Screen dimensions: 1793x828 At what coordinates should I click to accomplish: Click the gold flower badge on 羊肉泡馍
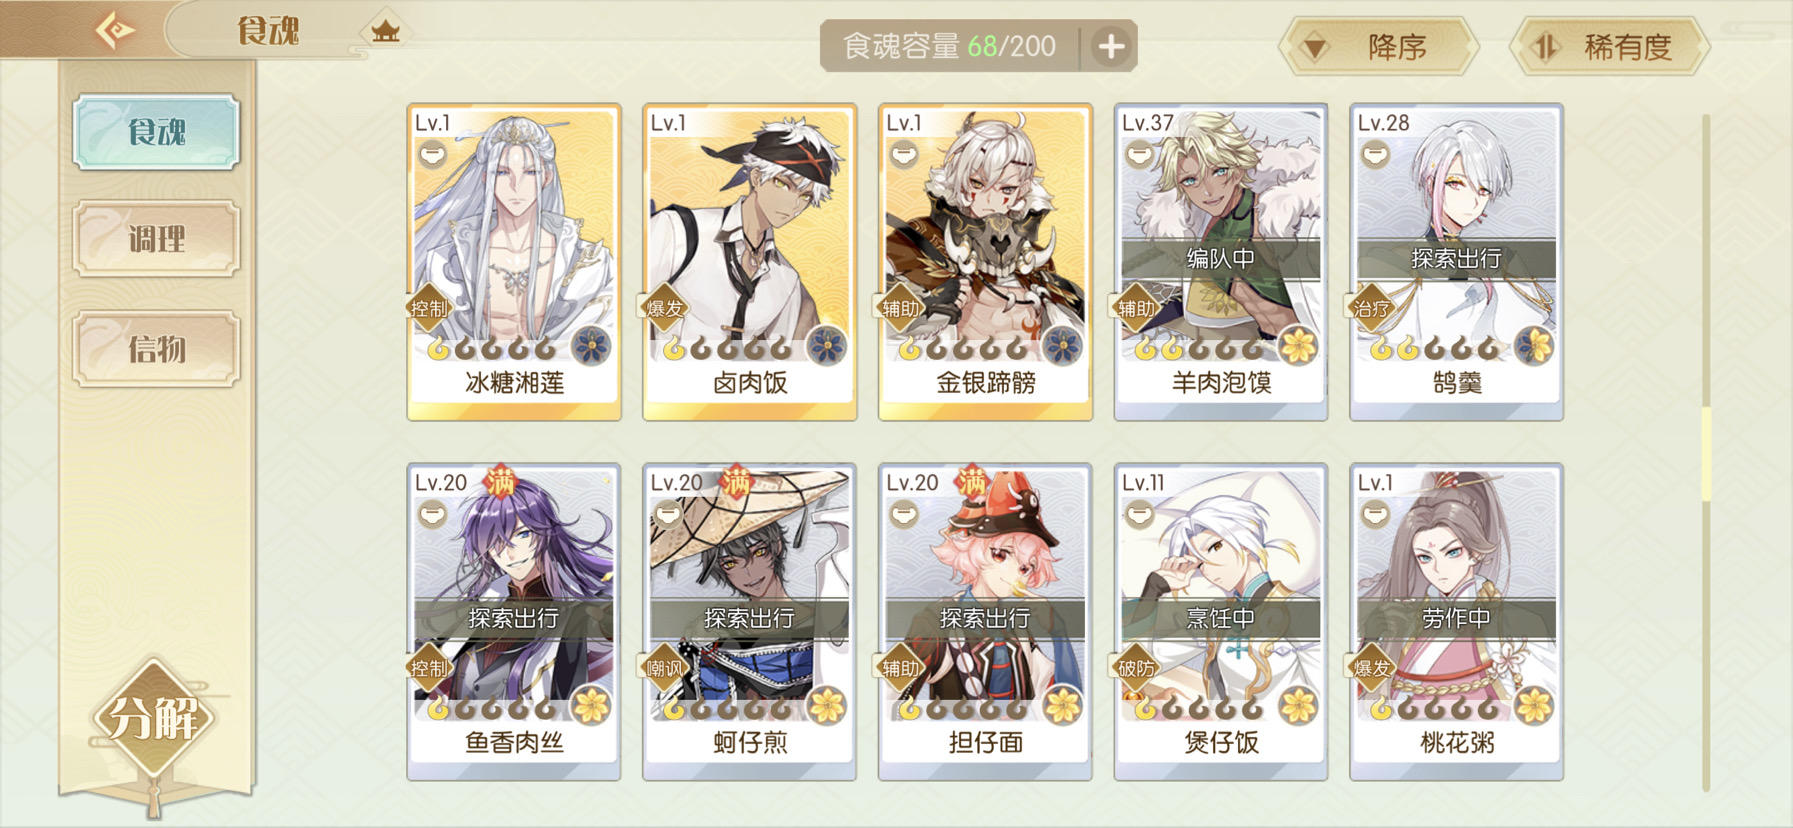[x=1298, y=346]
